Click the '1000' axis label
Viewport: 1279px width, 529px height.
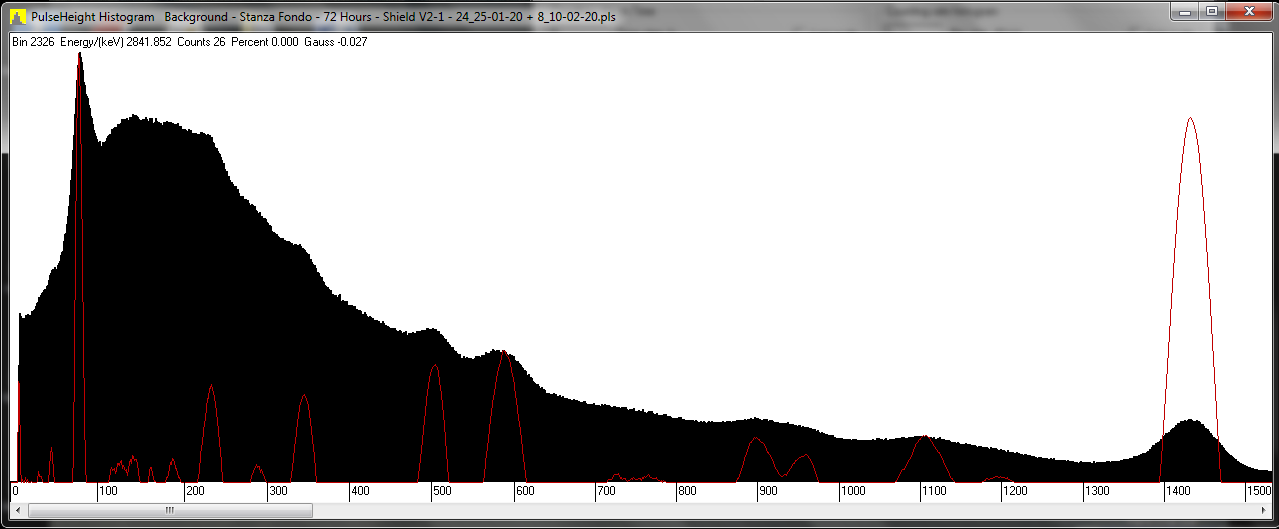[x=852, y=491]
